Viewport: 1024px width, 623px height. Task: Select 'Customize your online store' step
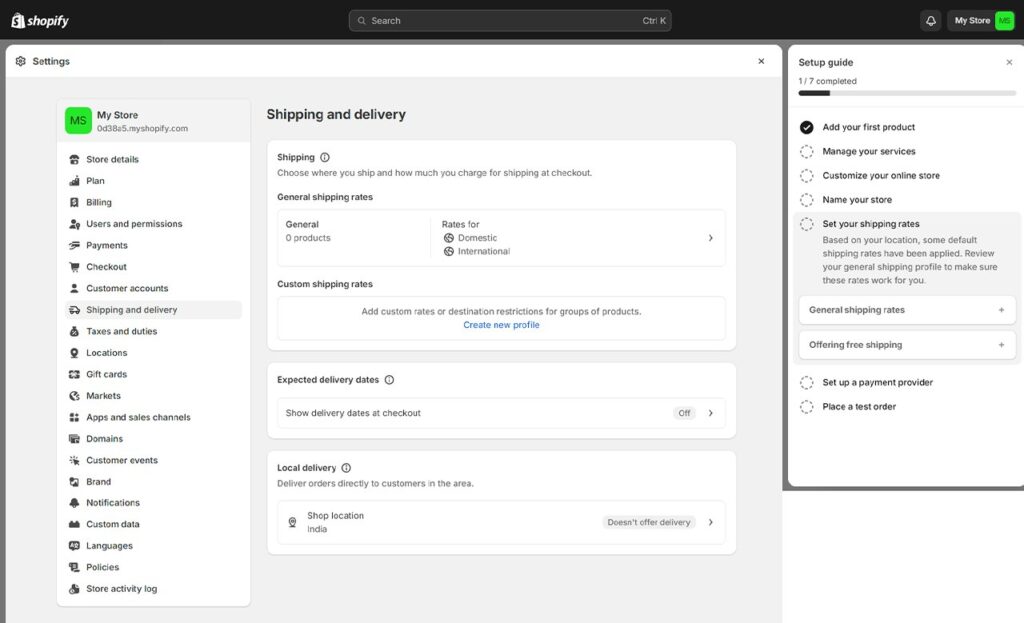tap(881, 176)
